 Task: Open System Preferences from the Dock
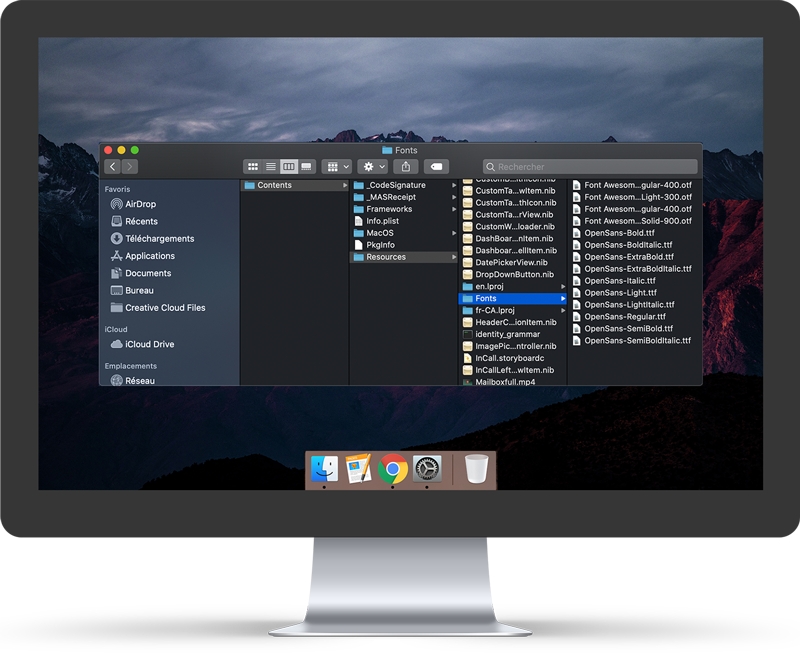pos(427,469)
